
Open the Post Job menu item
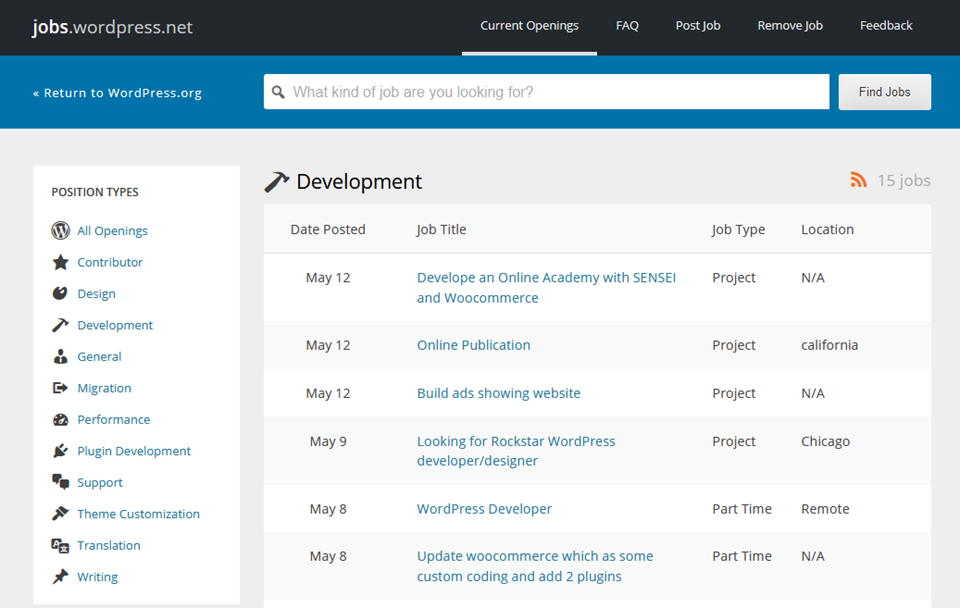(697, 25)
